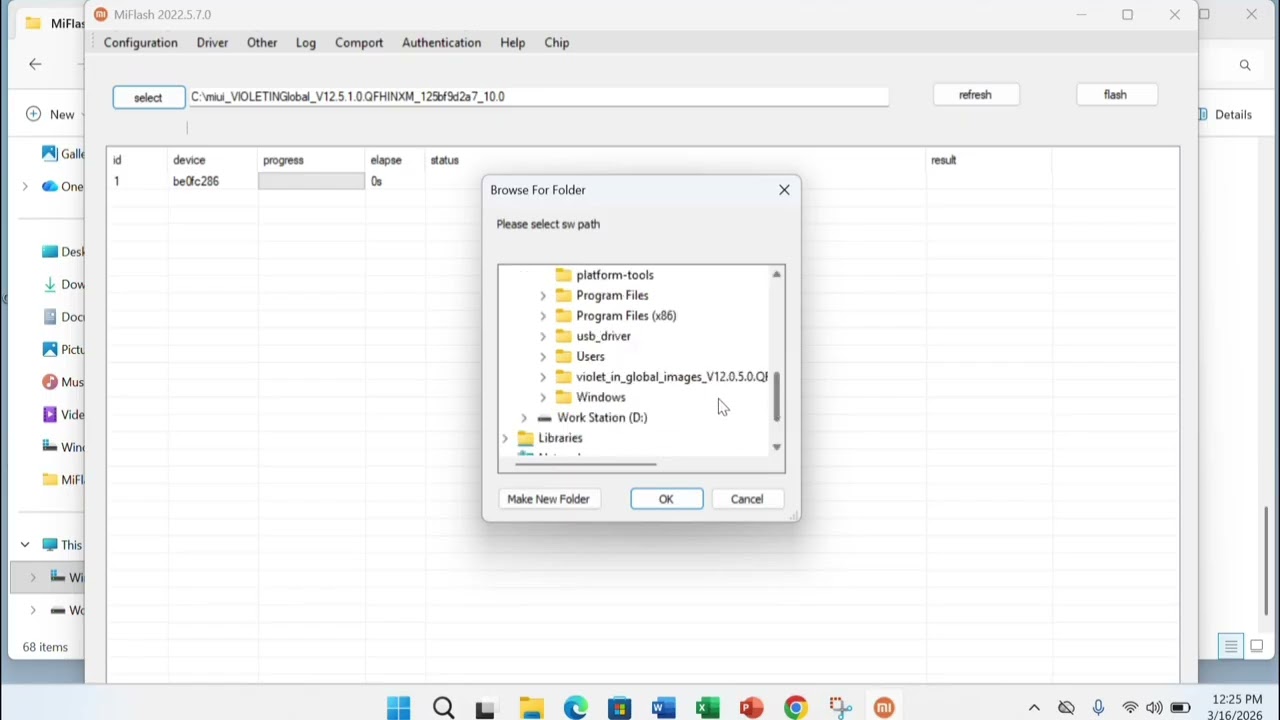Viewport: 1280px width, 720px height.
Task: Open the Log menu
Action: [x=306, y=43]
